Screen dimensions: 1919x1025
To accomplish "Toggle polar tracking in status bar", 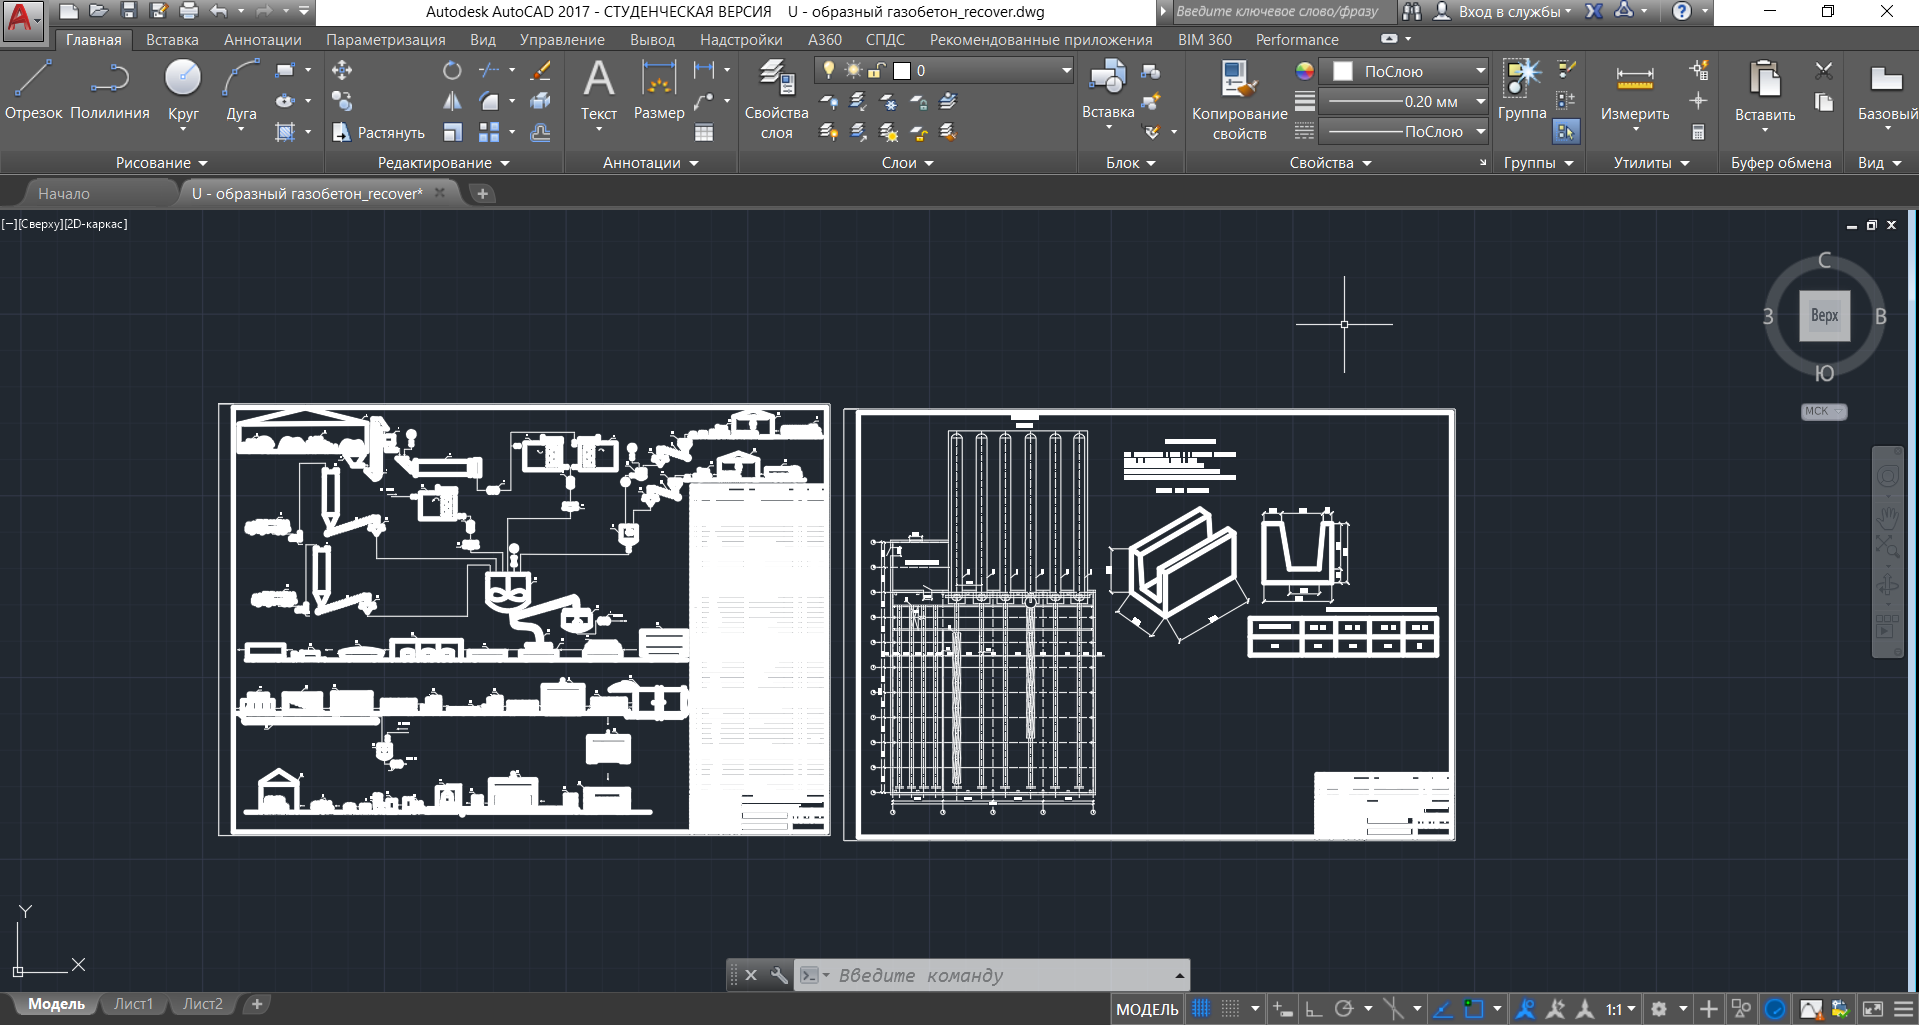I will tap(1344, 1009).
